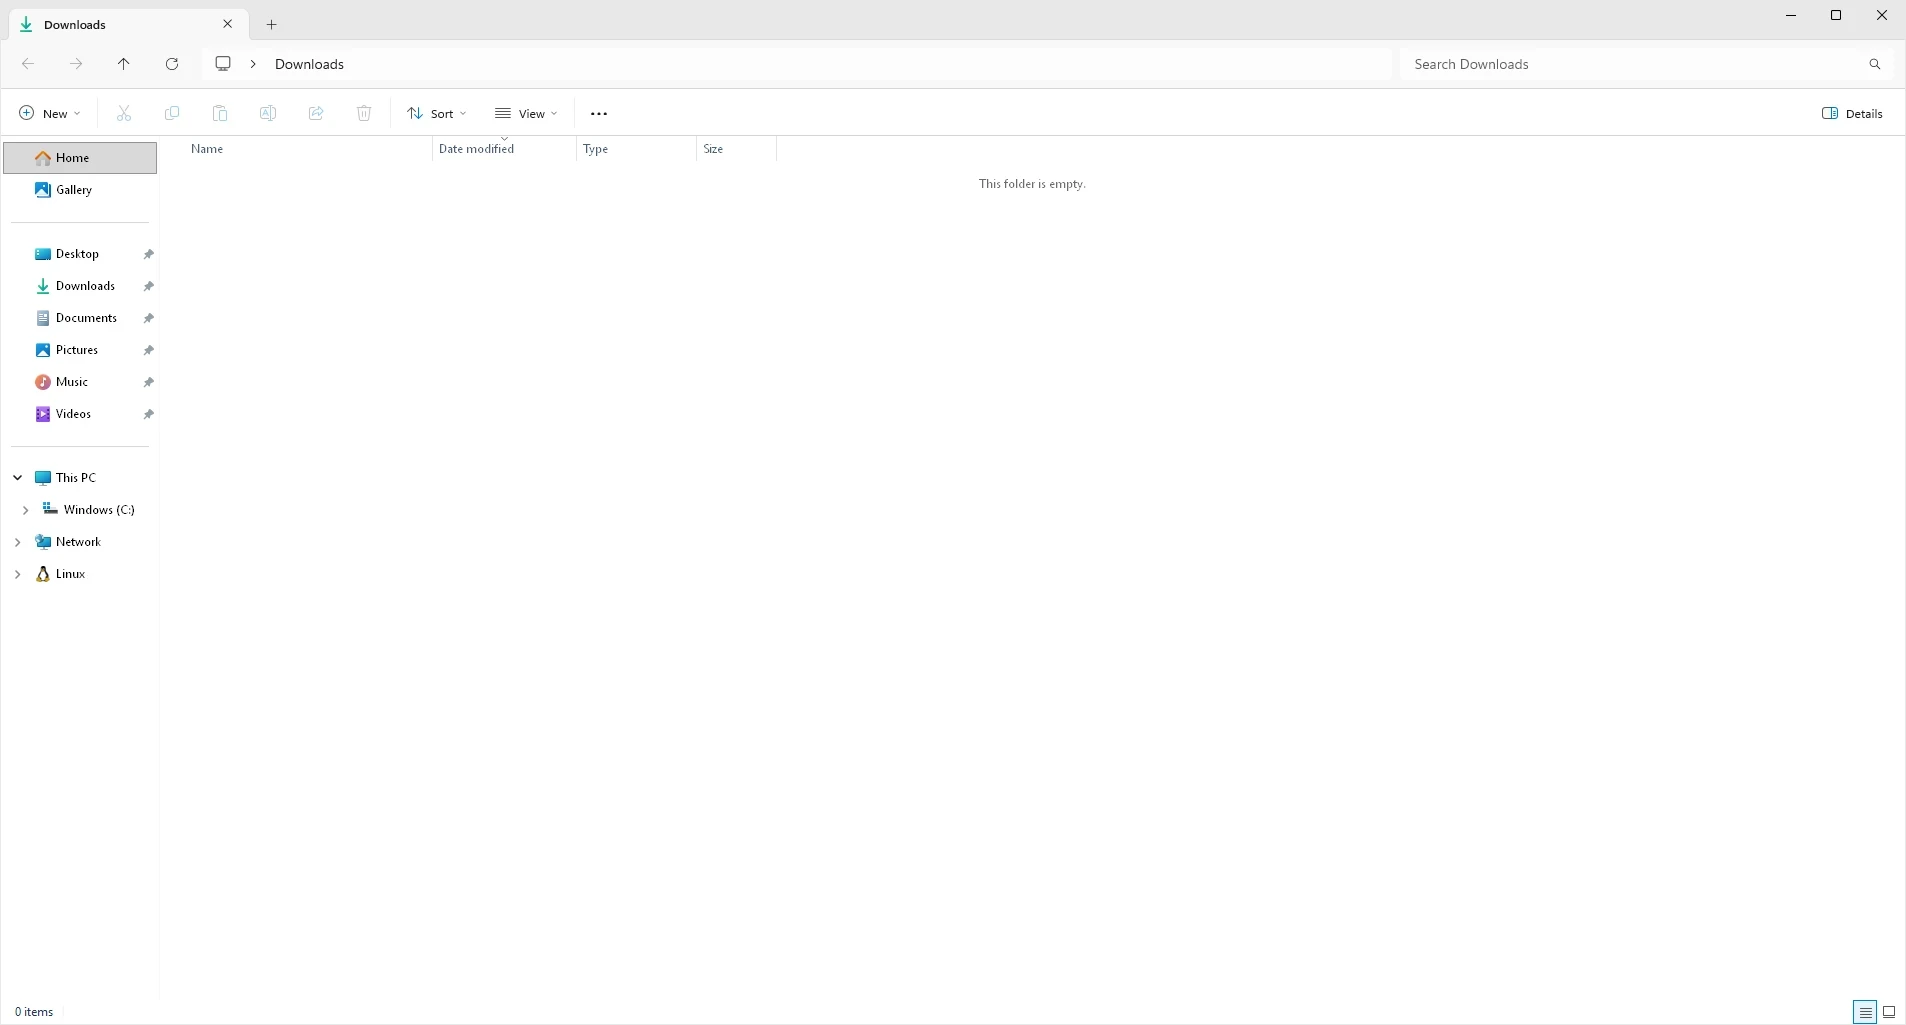Unpin Documents using its pin icon

(x=149, y=318)
